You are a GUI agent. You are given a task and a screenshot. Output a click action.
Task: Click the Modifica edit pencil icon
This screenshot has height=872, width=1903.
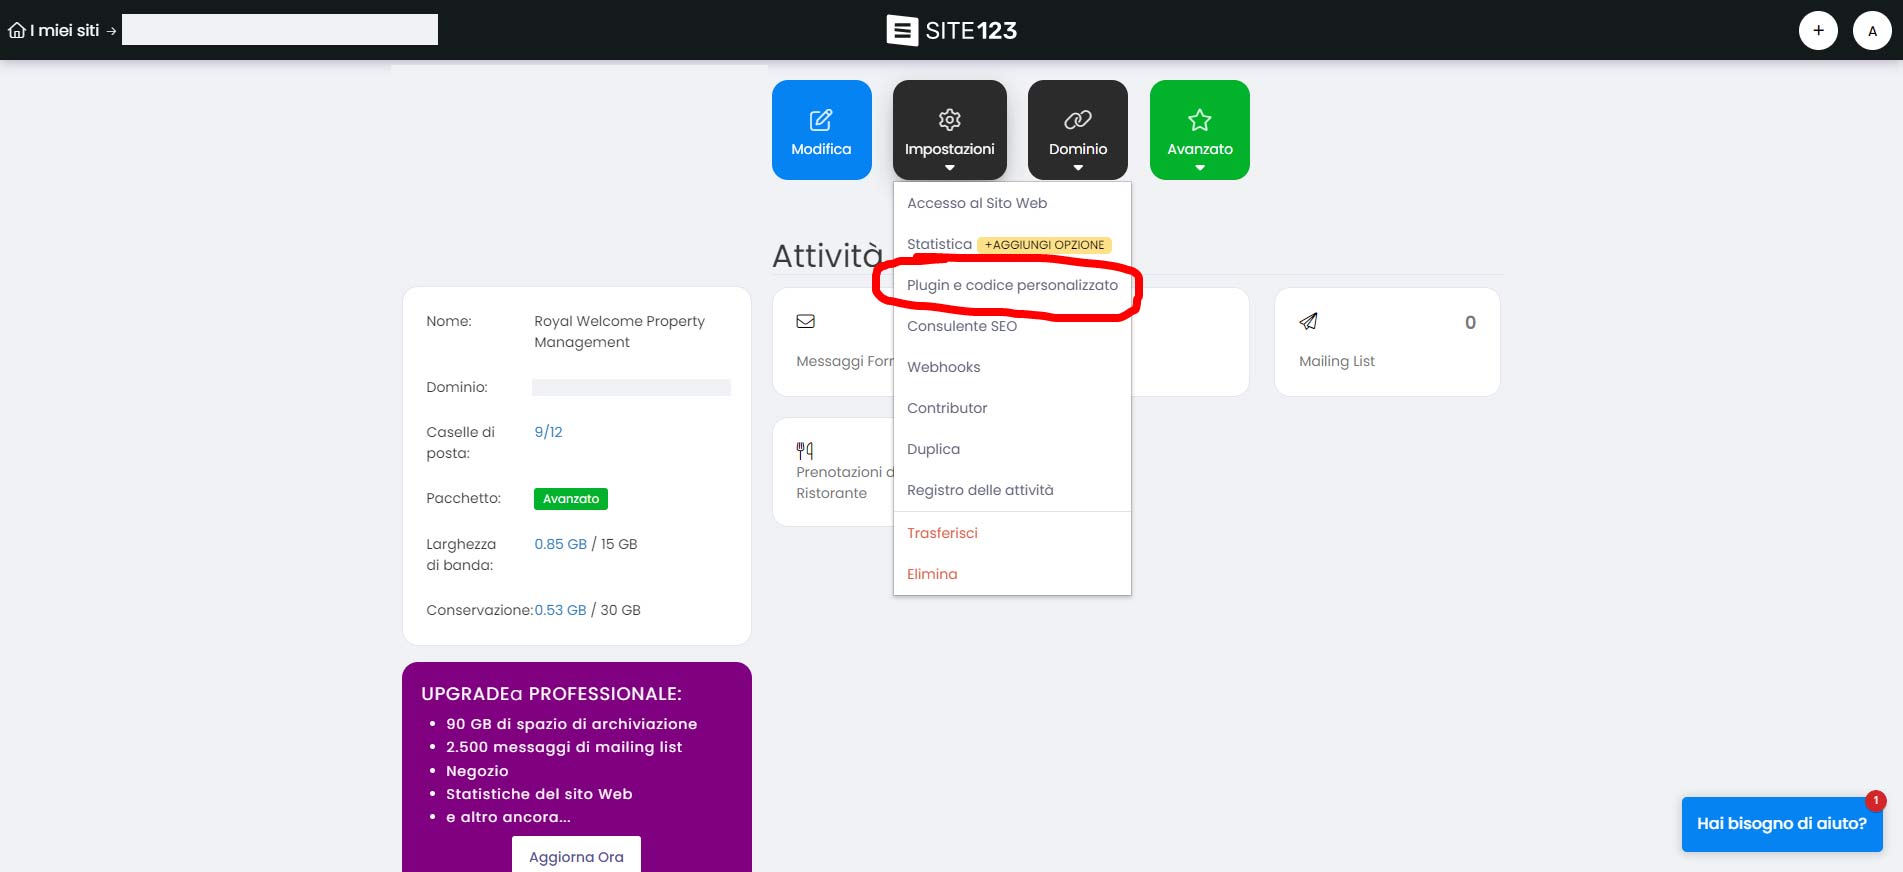(821, 120)
